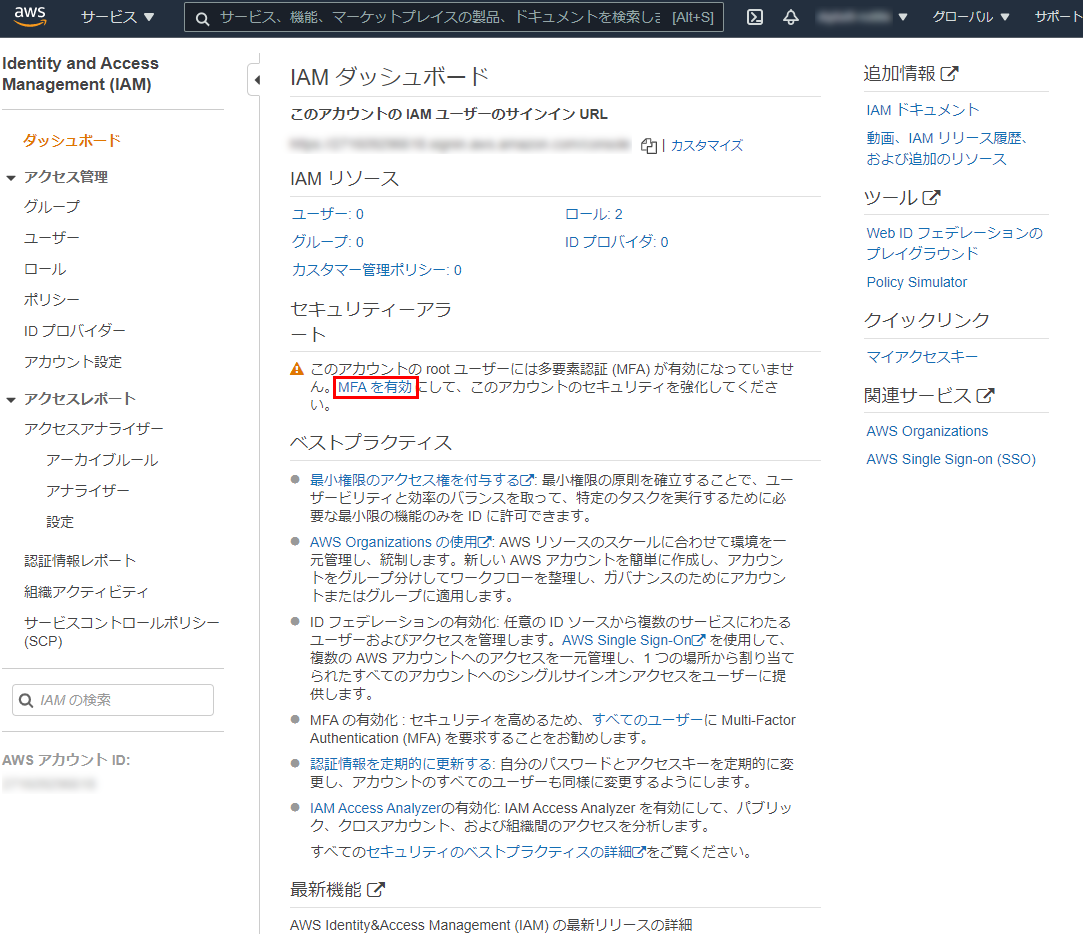The width and height of the screenshot is (1083, 938).
Task: Collapse the アクセスレポート section
Action: coord(11,399)
